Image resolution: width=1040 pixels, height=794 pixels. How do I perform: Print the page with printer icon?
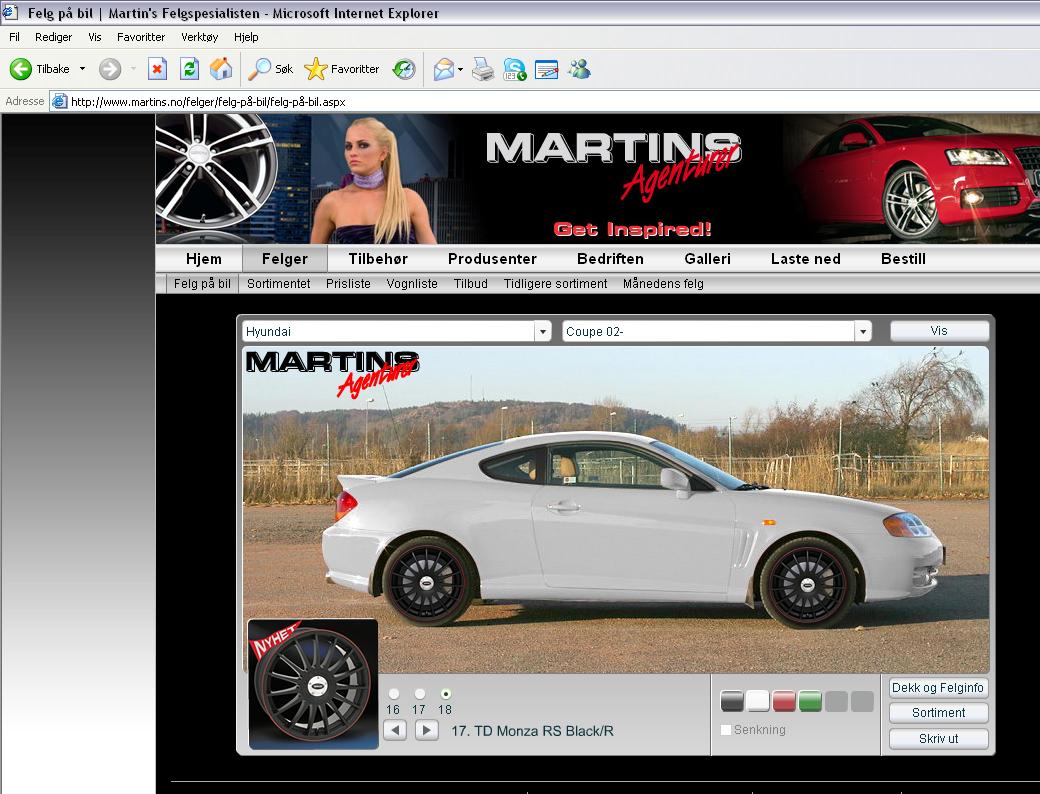pyautogui.click(x=483, y=69)
